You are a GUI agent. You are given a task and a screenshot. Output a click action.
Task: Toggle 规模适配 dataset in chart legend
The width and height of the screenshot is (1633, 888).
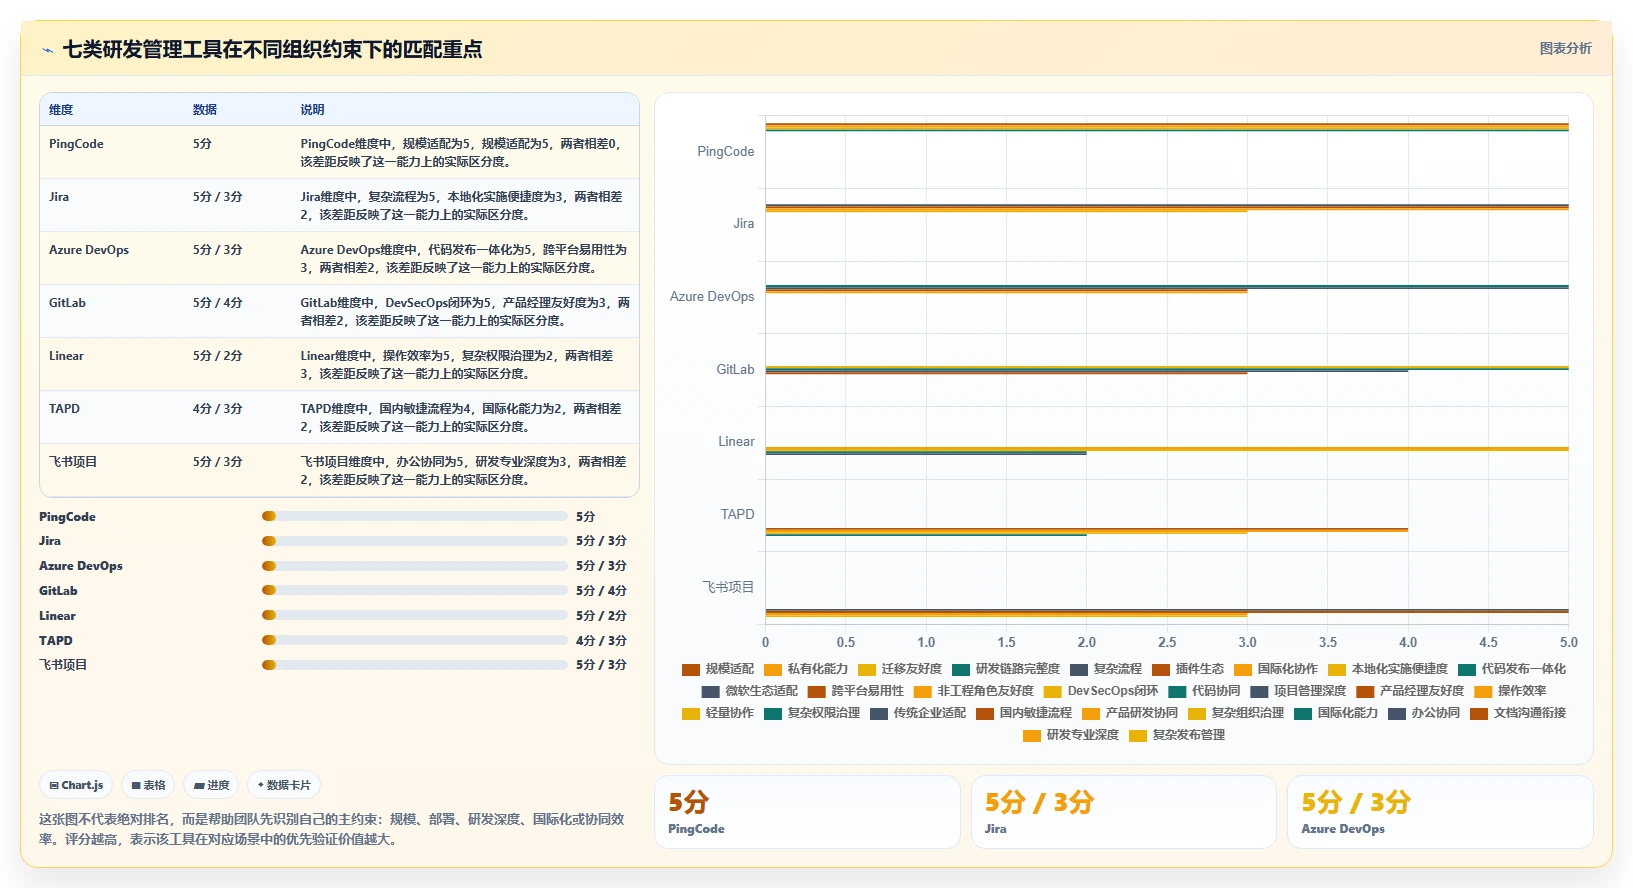[x=718, y=669]
